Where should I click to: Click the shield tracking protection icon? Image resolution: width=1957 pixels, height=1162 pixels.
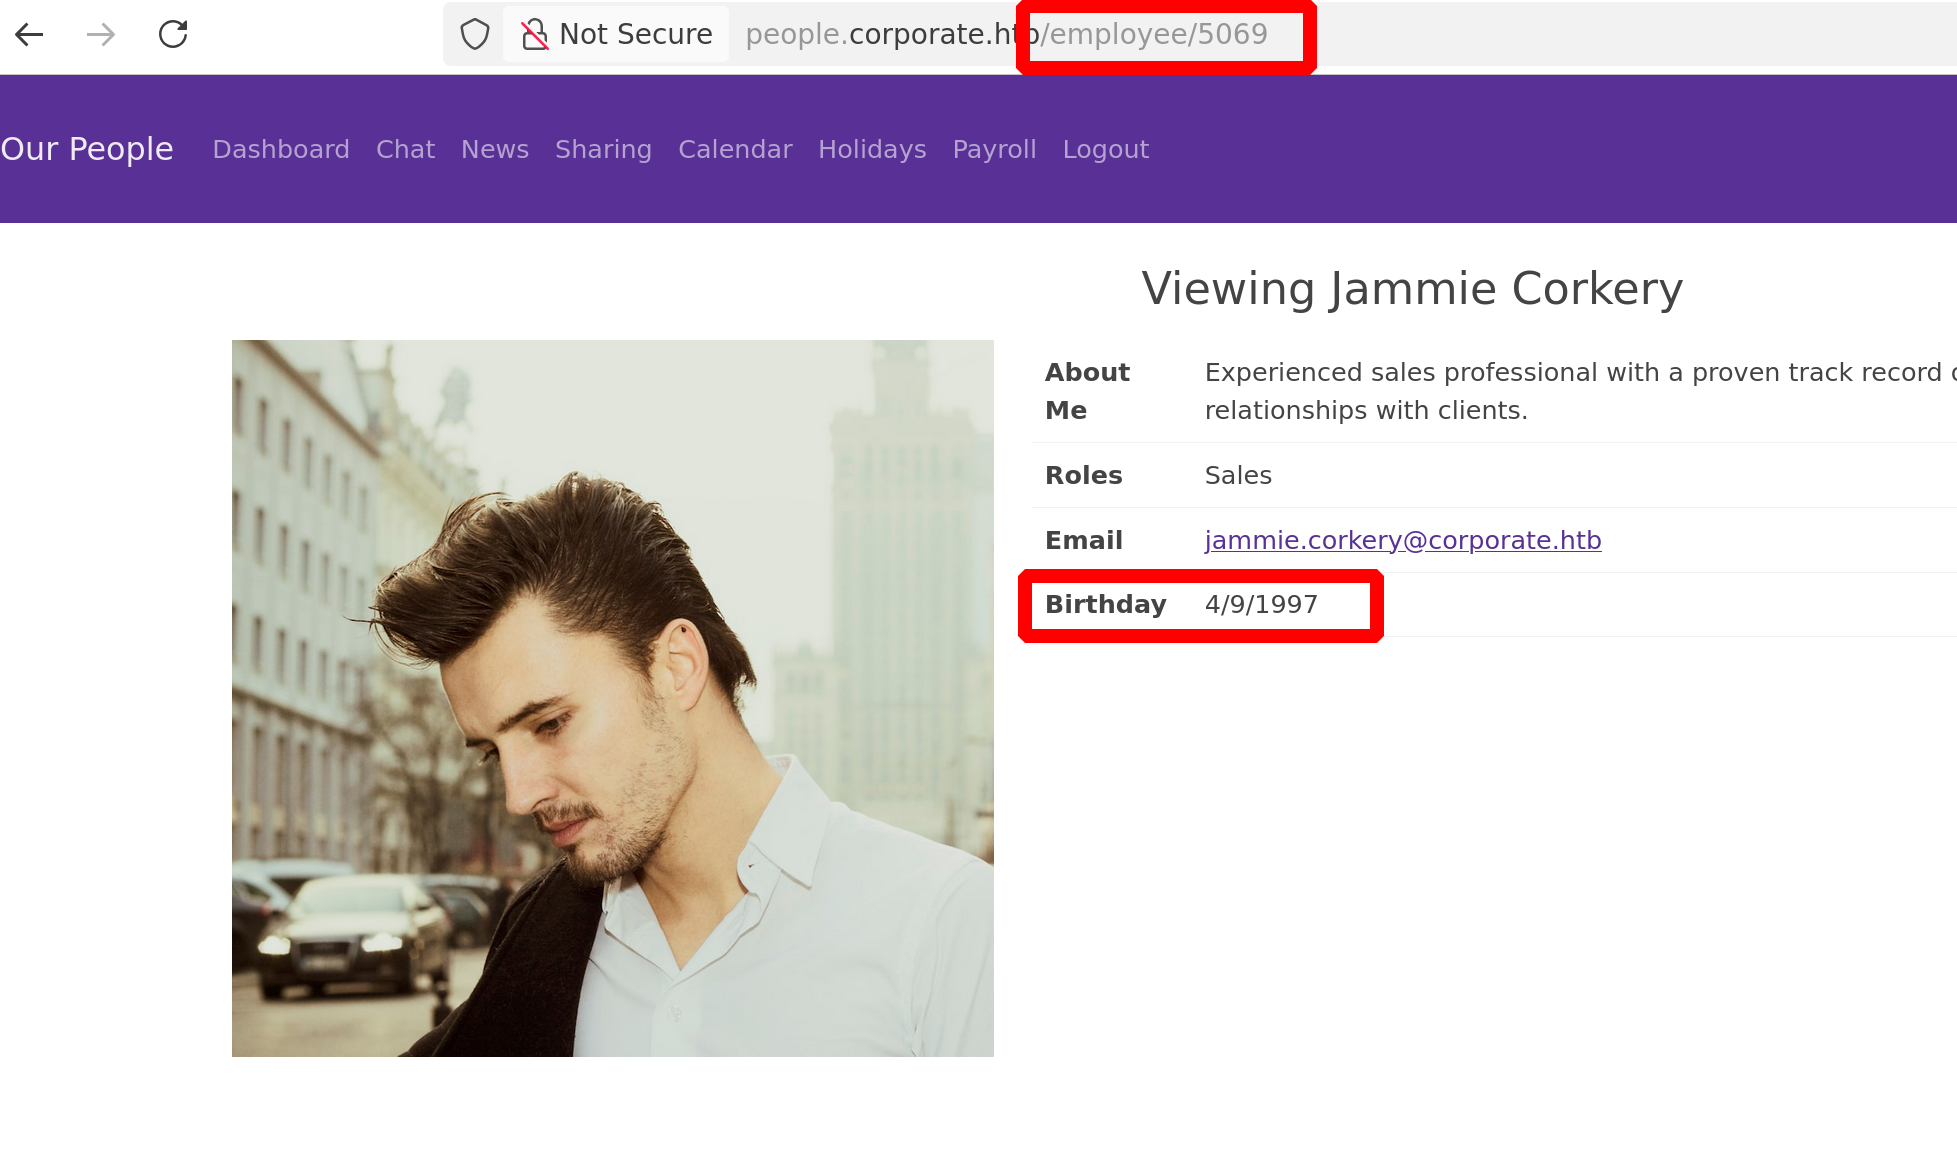click(x=475, y=35)
